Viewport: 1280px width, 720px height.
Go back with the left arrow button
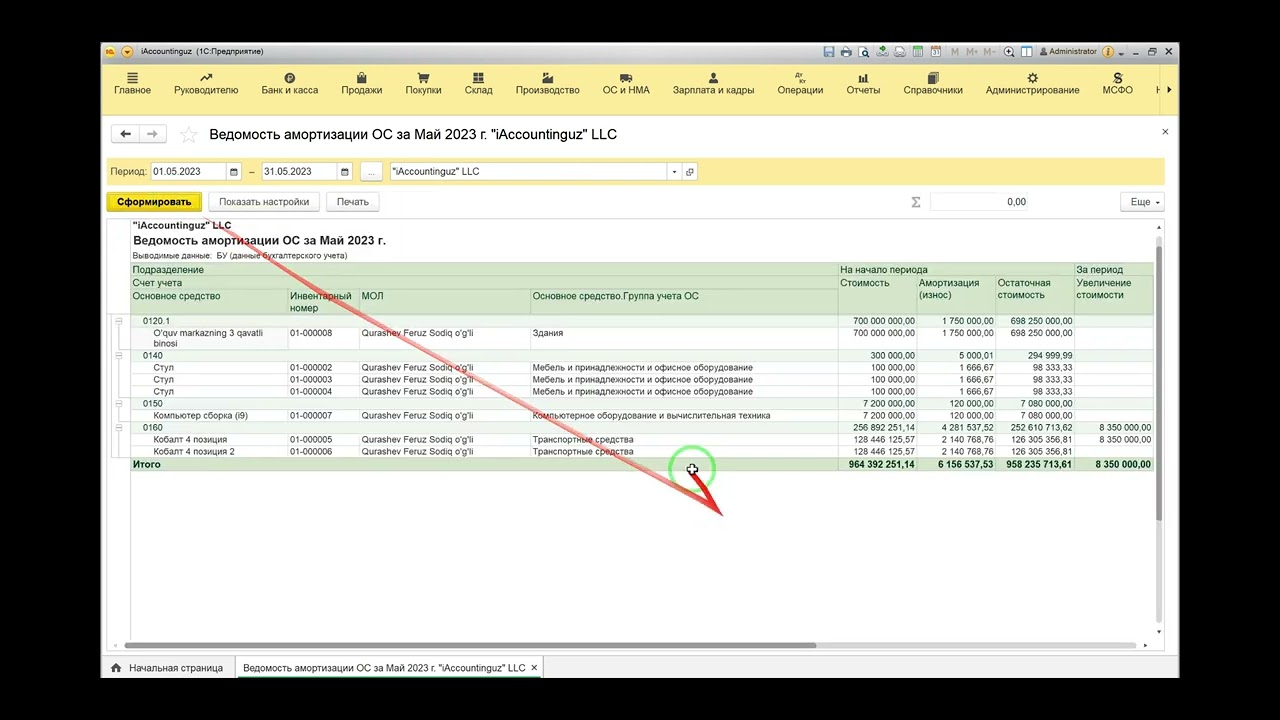[125, 134]
